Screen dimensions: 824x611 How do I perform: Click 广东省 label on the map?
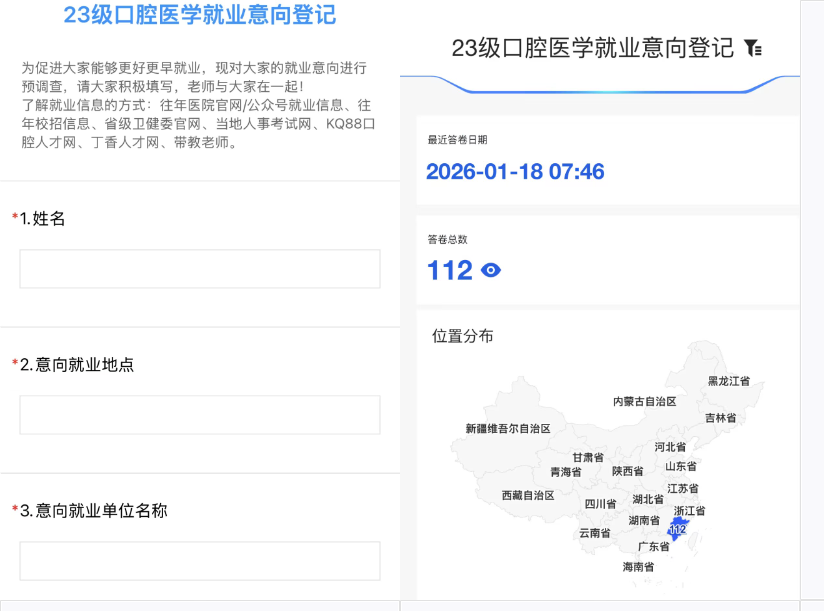click(x=653, y=547)
